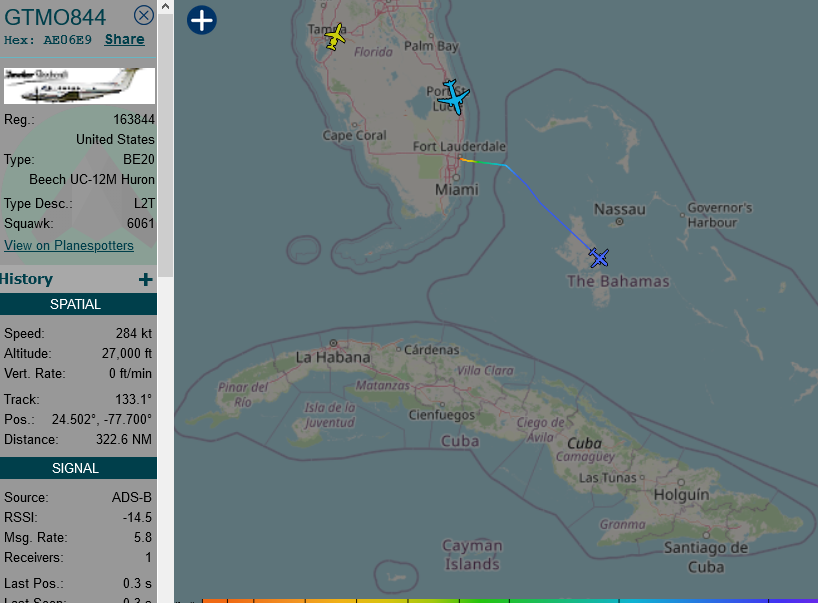The height and width of the screenshot is (603, 818).
Task: Click the sidebar scrollbar up arrow
Action: tap(165, 7)
